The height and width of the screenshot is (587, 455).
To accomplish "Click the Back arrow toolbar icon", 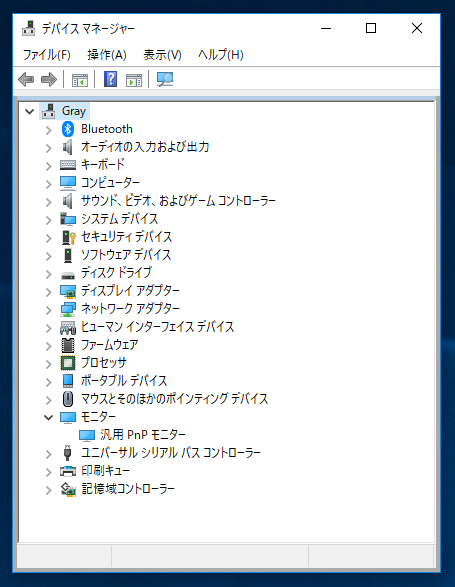I will pyautogui.click(x=26, y=79).
